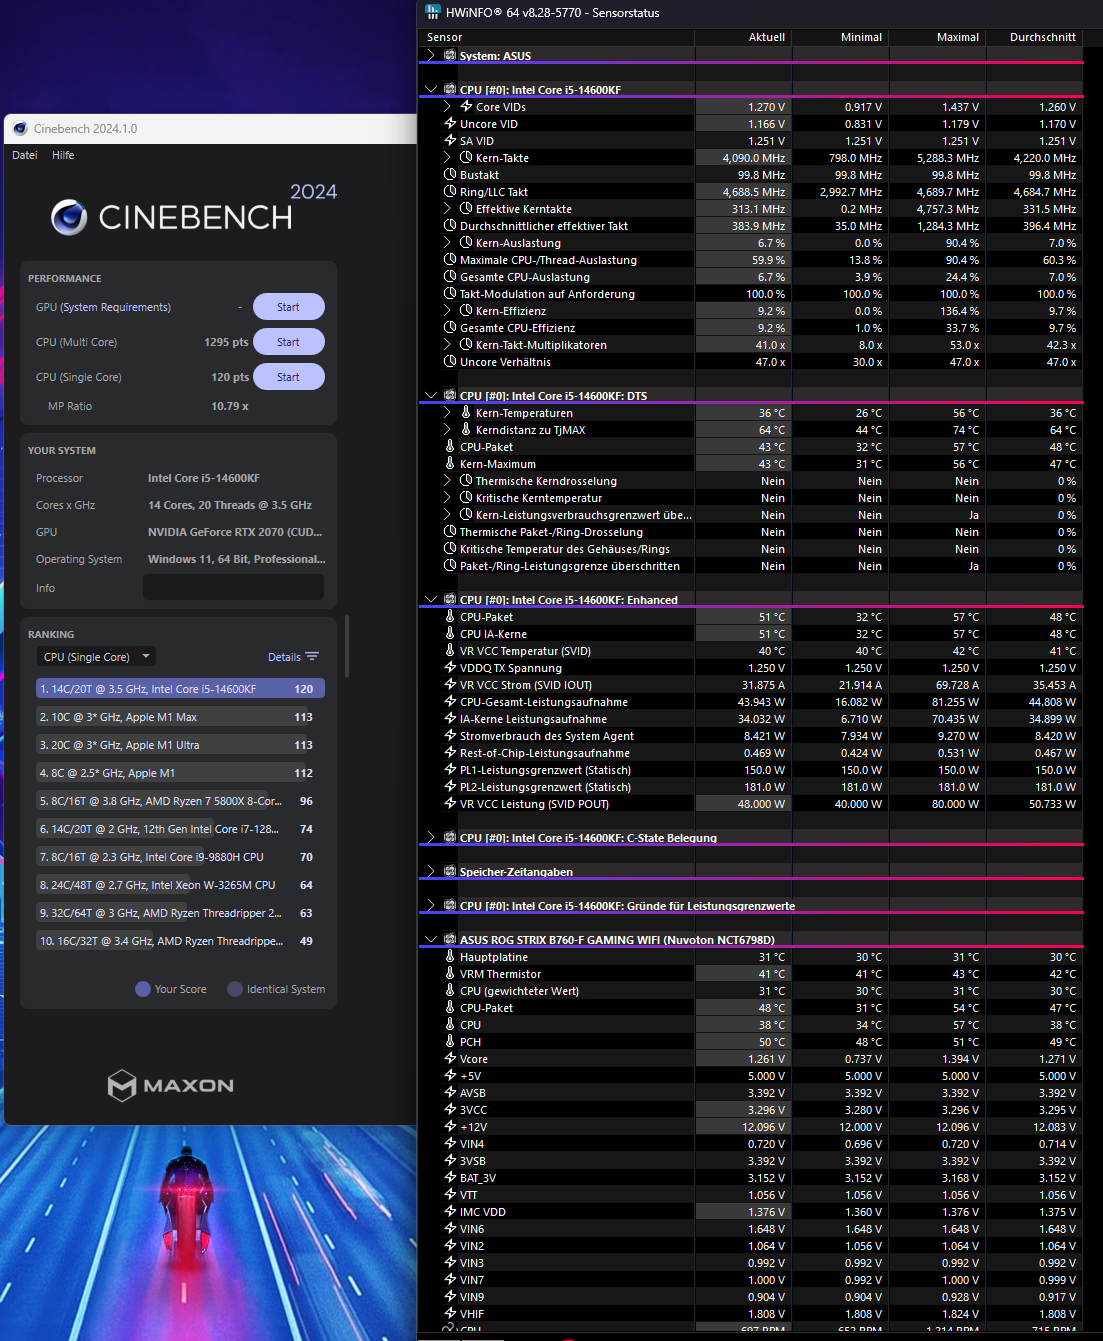The image size is (1103, 1341).
Task: Click the Vcore voltage icon
Action: (x=450, y=1059)
